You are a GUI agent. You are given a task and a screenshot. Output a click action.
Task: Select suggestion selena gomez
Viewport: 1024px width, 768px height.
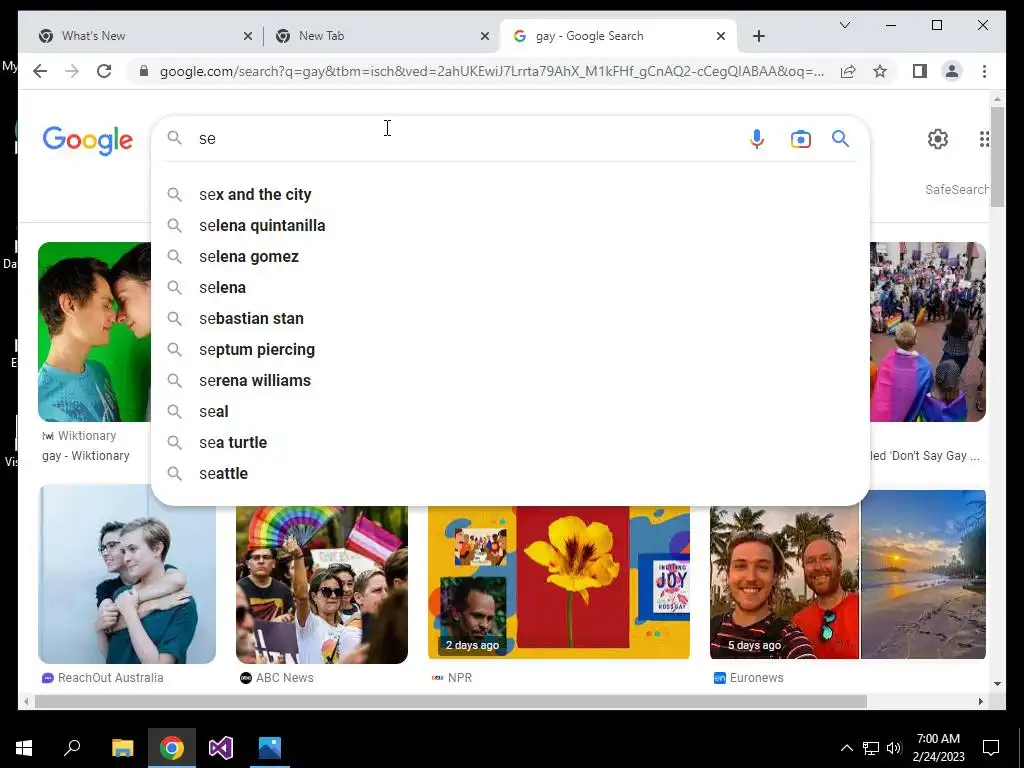tap(510, 257)
